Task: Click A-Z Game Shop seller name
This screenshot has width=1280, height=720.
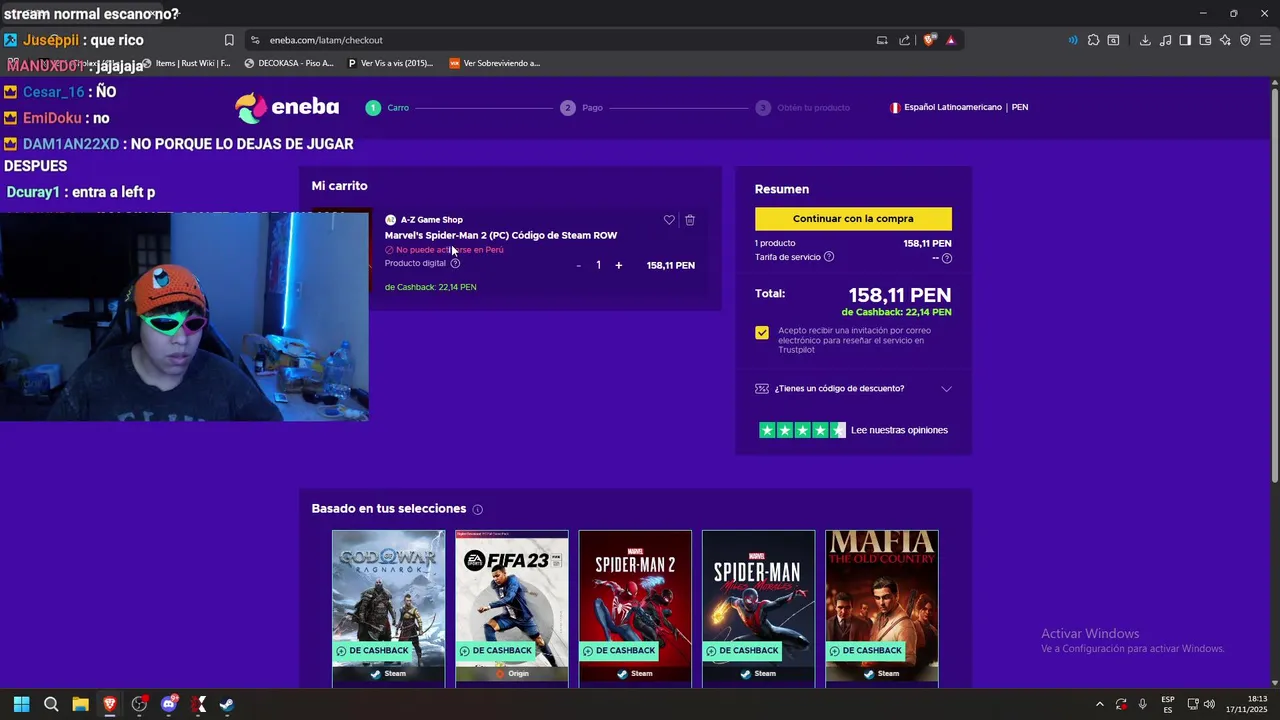Action: pos(431,220)
